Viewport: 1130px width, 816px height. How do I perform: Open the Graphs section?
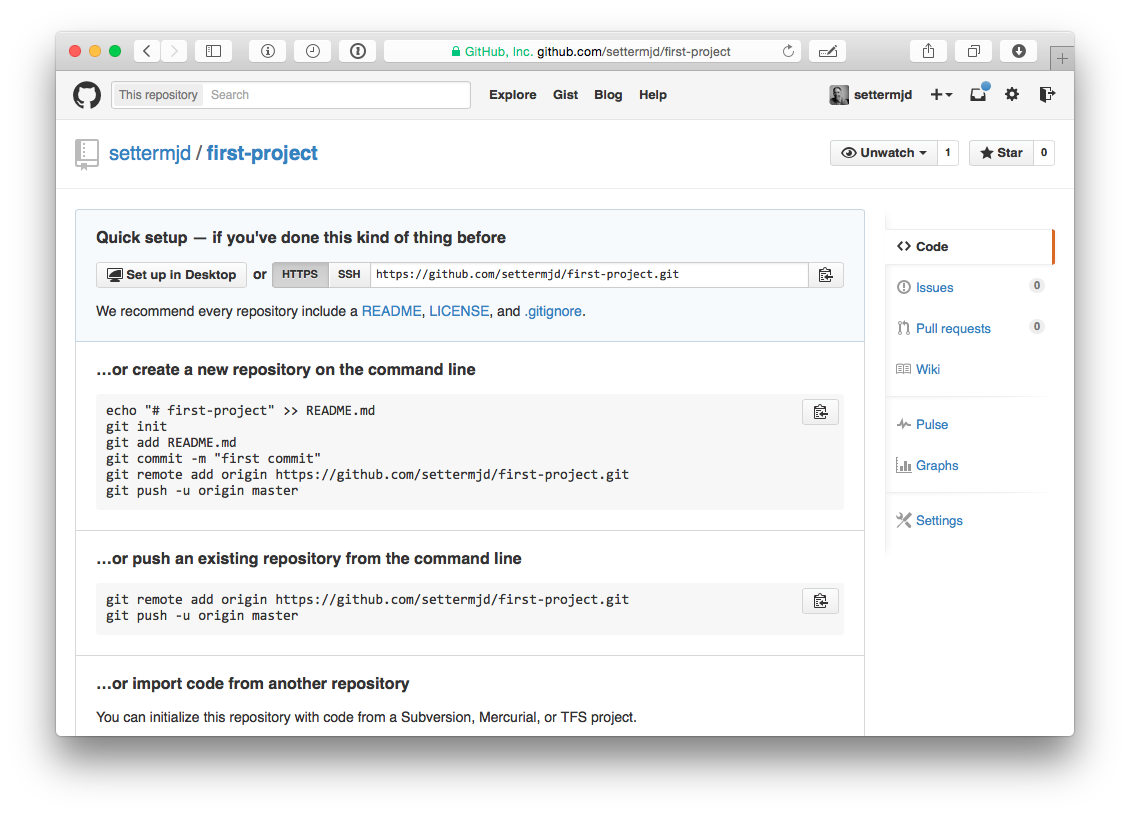pyautogui.click(x=935, y=465)
